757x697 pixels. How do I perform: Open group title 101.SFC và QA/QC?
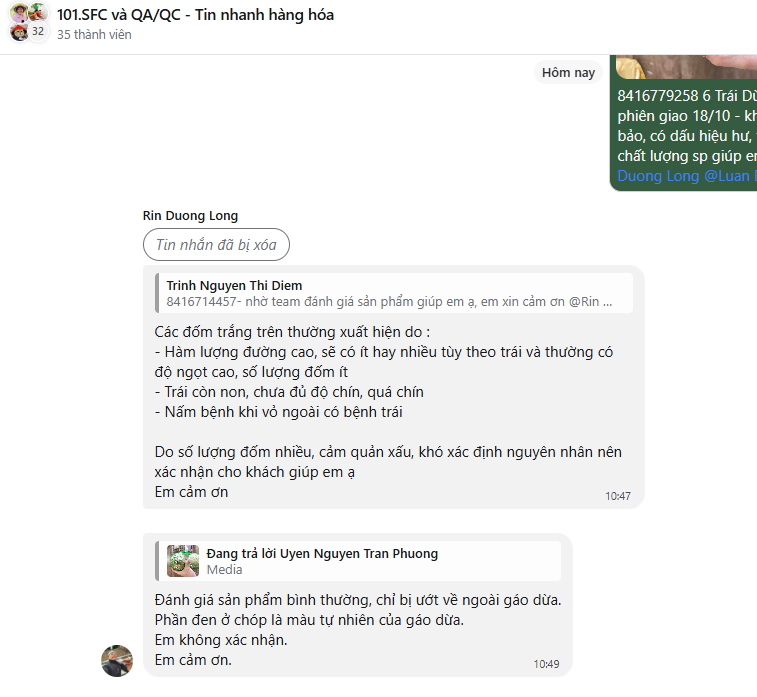coord(195,15)
